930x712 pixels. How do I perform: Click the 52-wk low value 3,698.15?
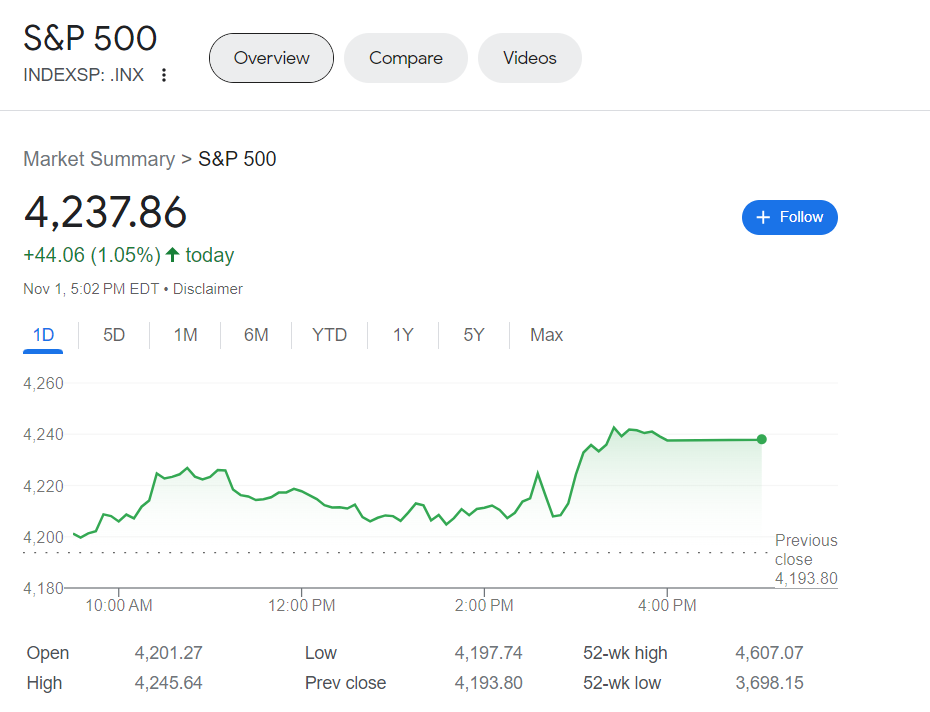[x=769, y=683]
